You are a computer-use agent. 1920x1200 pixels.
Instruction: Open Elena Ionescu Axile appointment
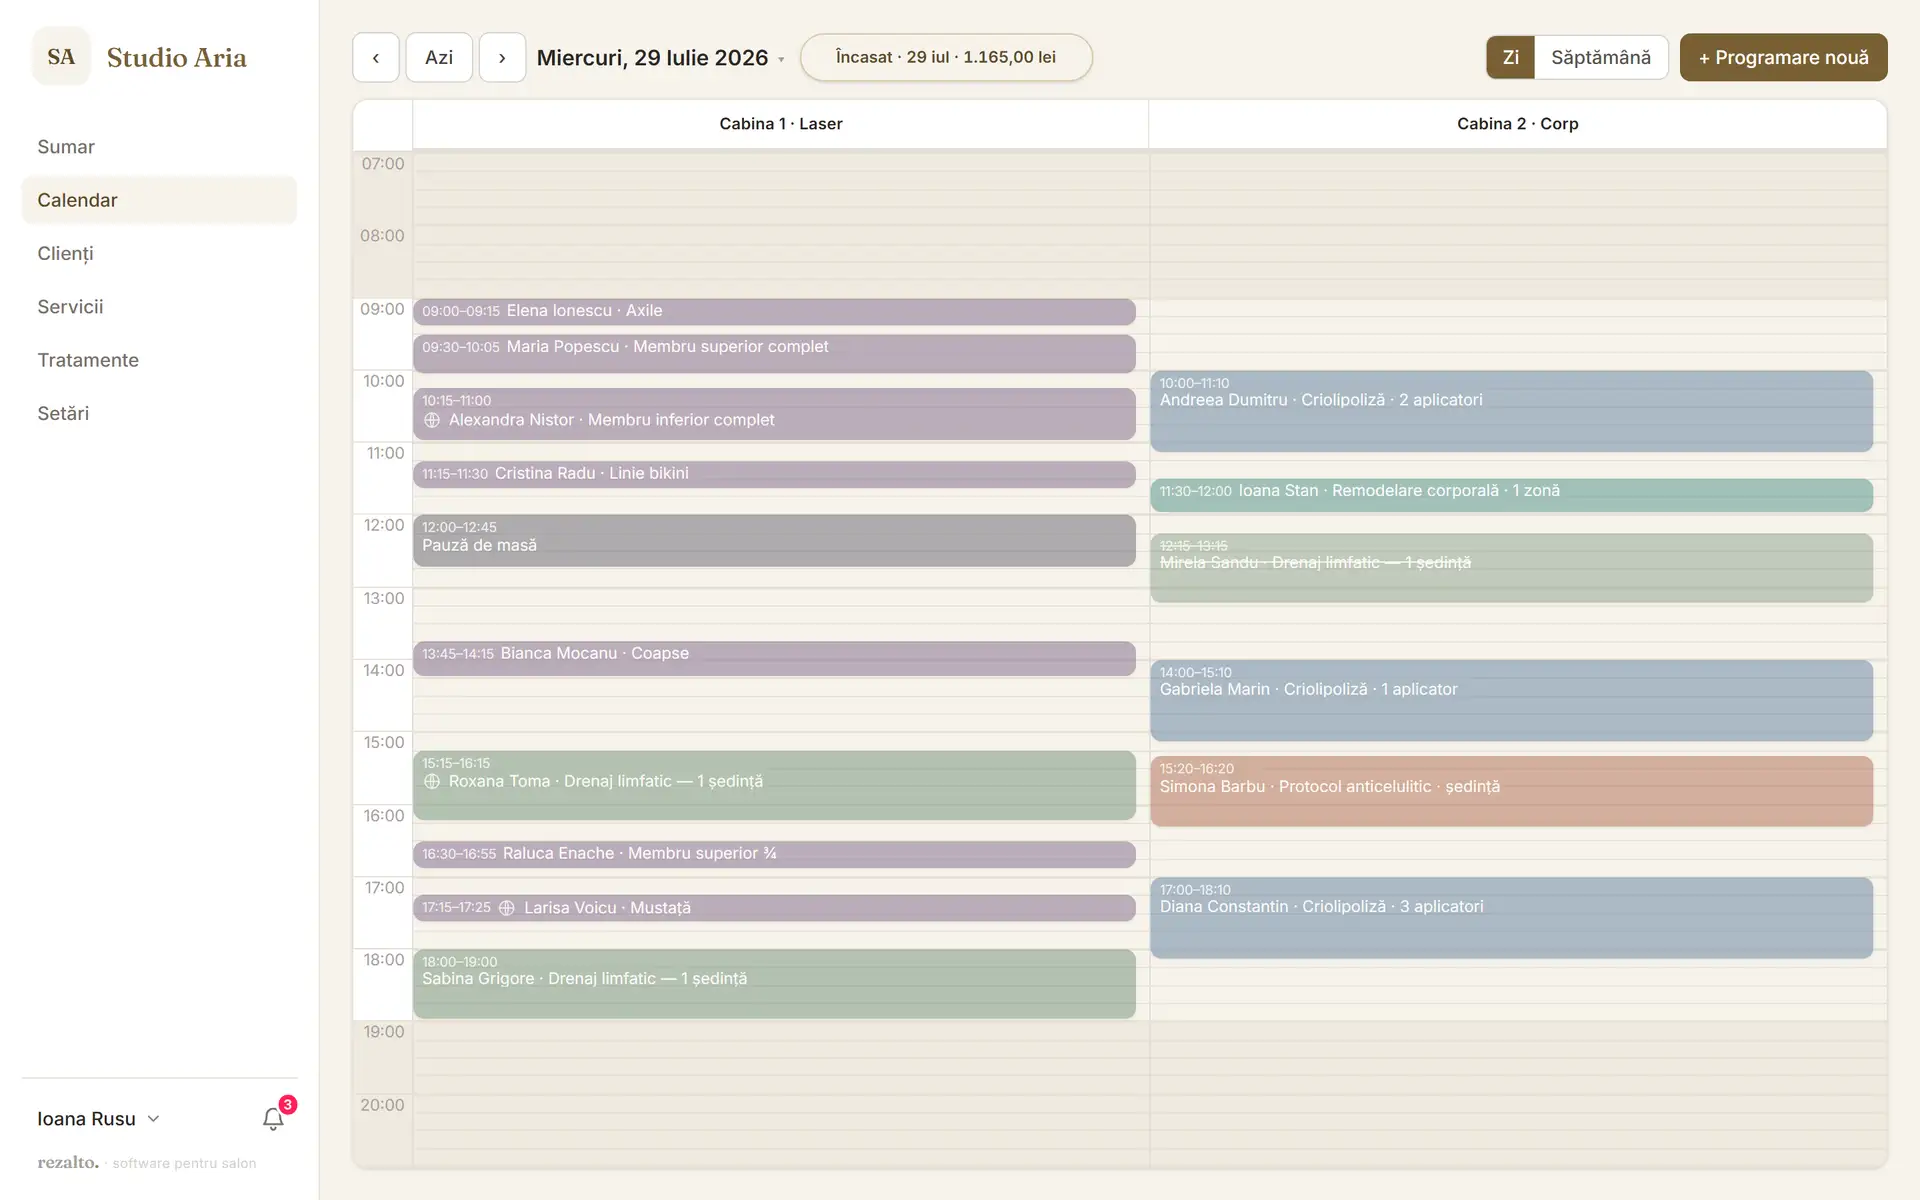pyautogui.click(x=774, y=311)
